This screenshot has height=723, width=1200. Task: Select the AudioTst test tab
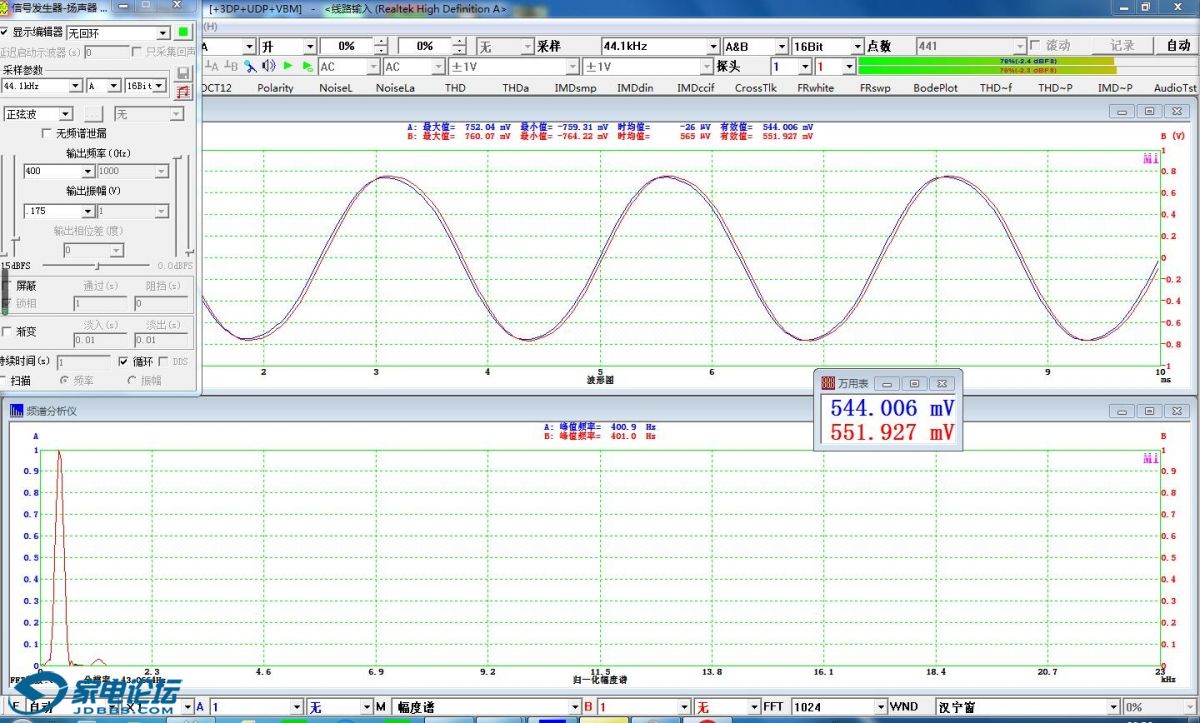[x=1175, y=88]
